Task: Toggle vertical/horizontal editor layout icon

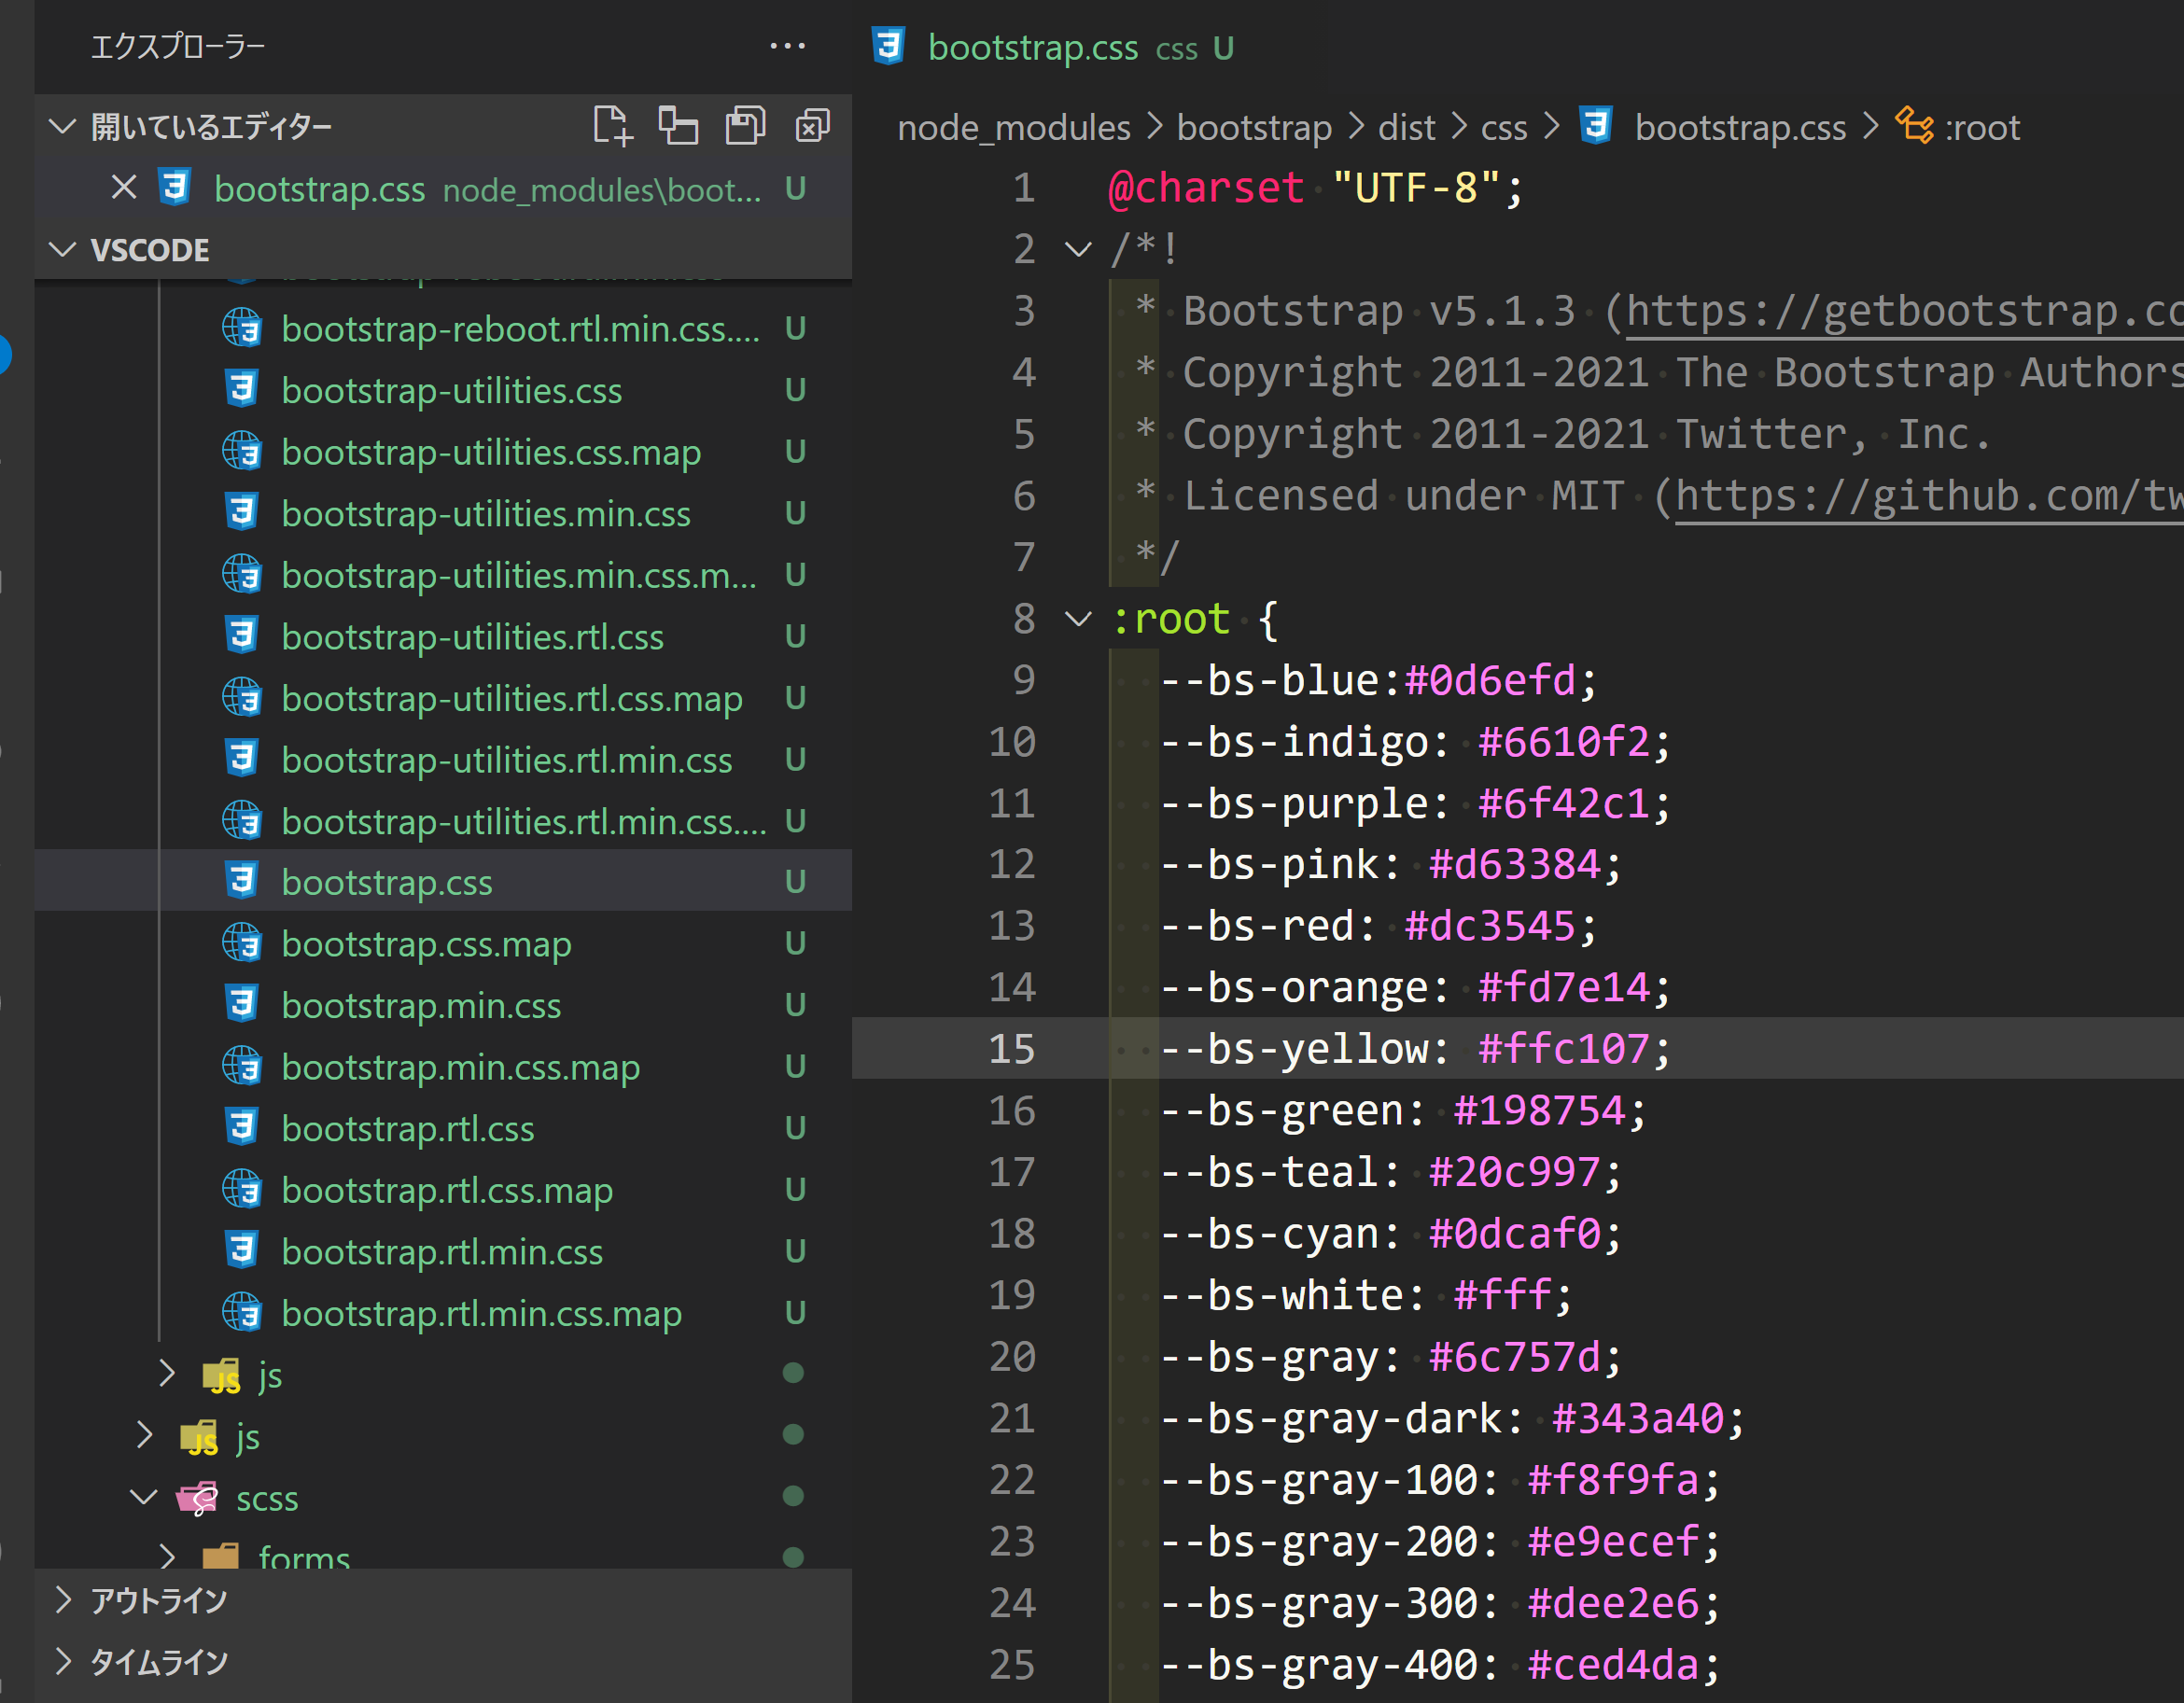Action: [x=678, y=126]
